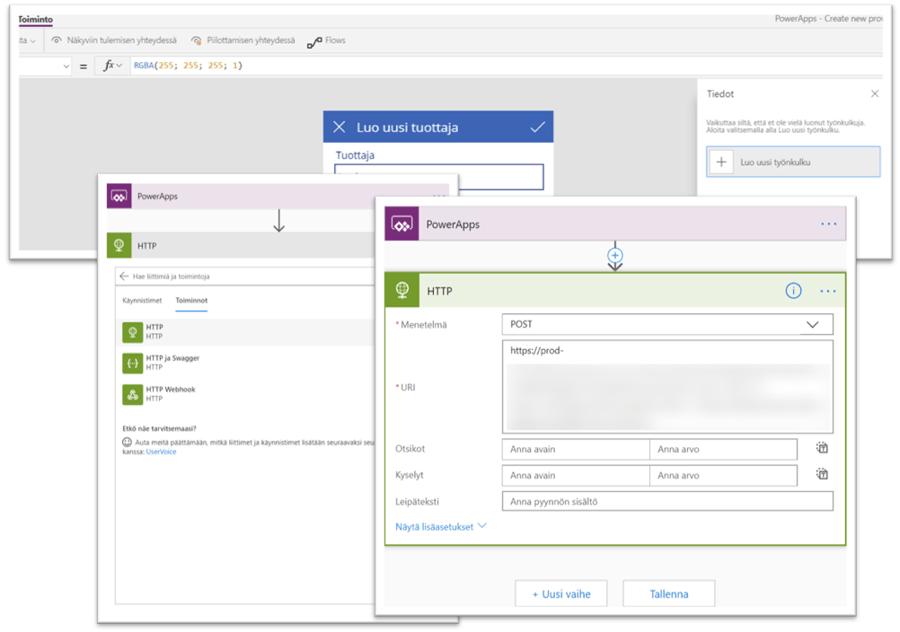Click Kyselyt Anna avain field
Screen dimensions: 900x632
tap(576, 475)
